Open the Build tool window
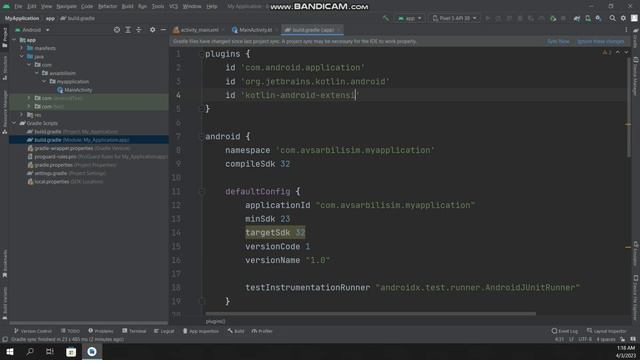Viewport: 640px width, 360px height. pyautogui.click(x=236, y=331)
